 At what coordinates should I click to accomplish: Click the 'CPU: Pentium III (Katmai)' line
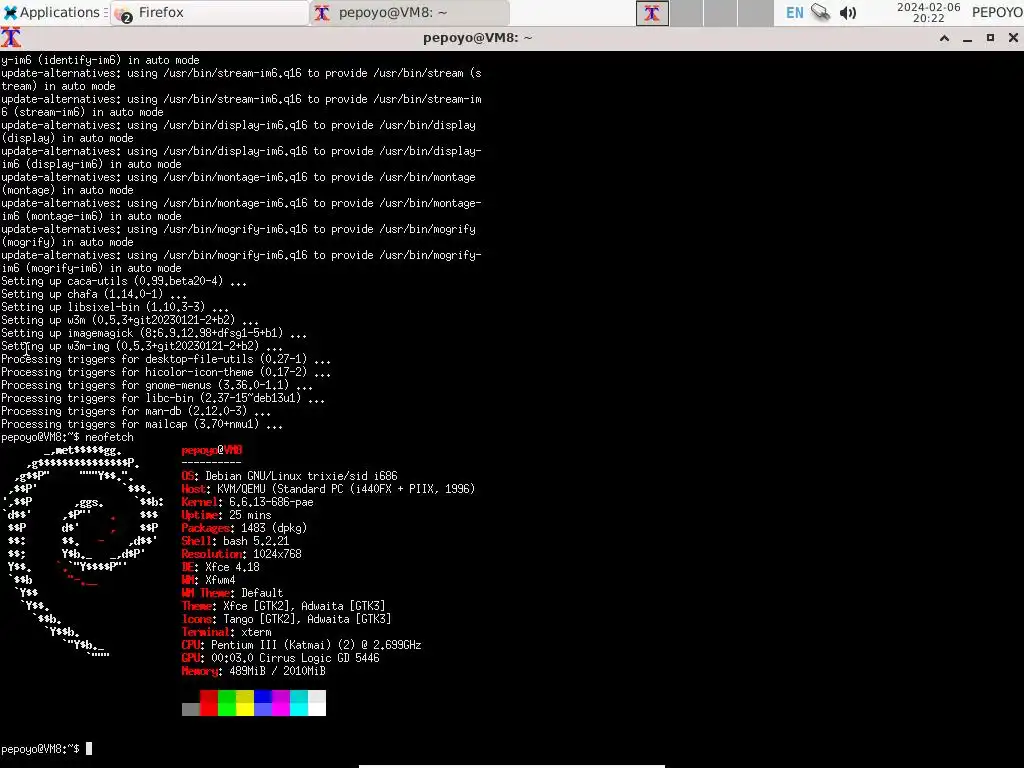tap(301, 646)
